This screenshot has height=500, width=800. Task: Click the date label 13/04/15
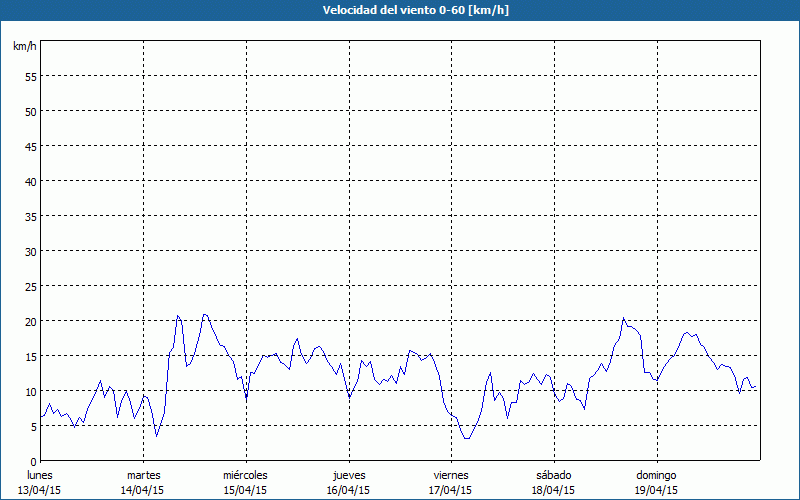(x=41, y=490)
